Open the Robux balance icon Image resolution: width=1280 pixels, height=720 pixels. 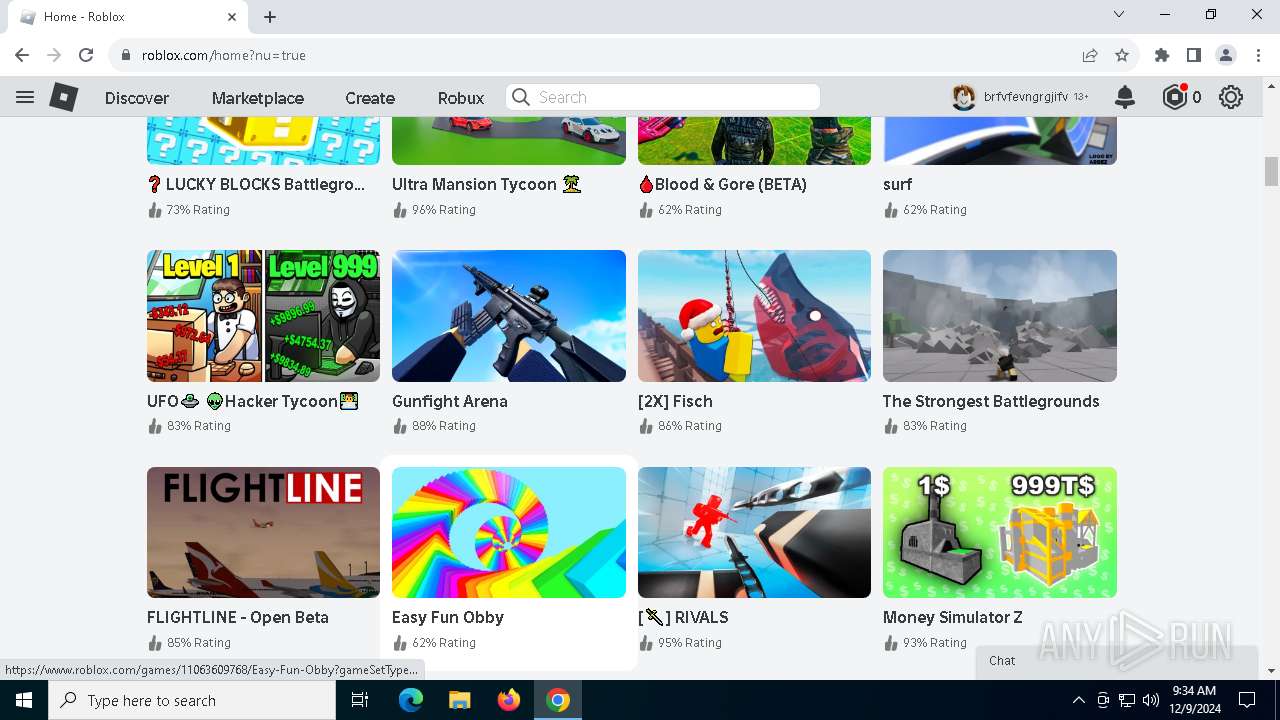click(1174, 97)
